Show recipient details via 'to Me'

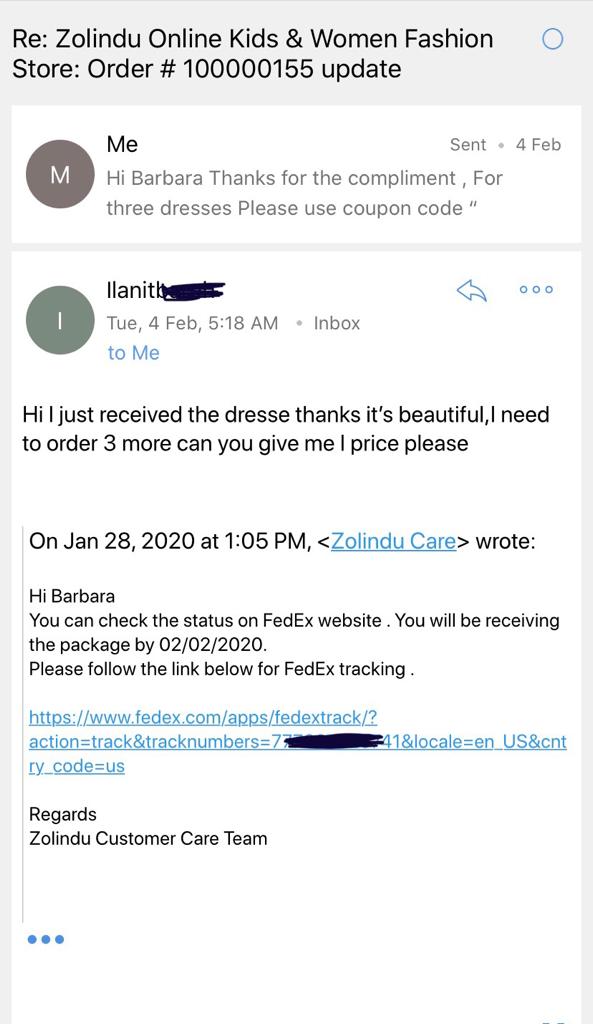point(133,353)
